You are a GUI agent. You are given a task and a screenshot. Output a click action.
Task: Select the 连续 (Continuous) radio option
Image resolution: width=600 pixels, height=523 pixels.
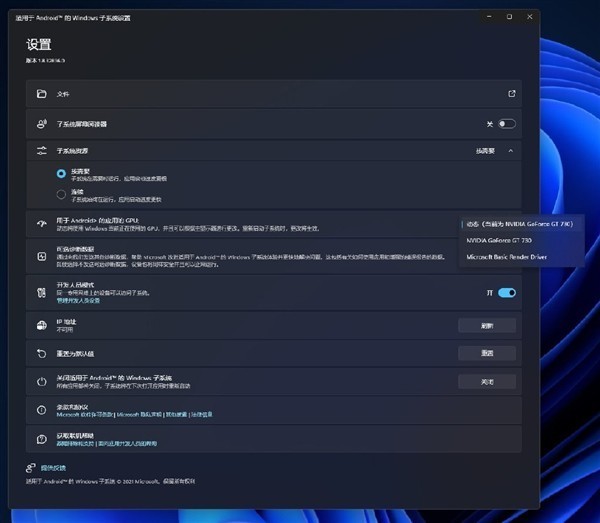pos(62,193)
